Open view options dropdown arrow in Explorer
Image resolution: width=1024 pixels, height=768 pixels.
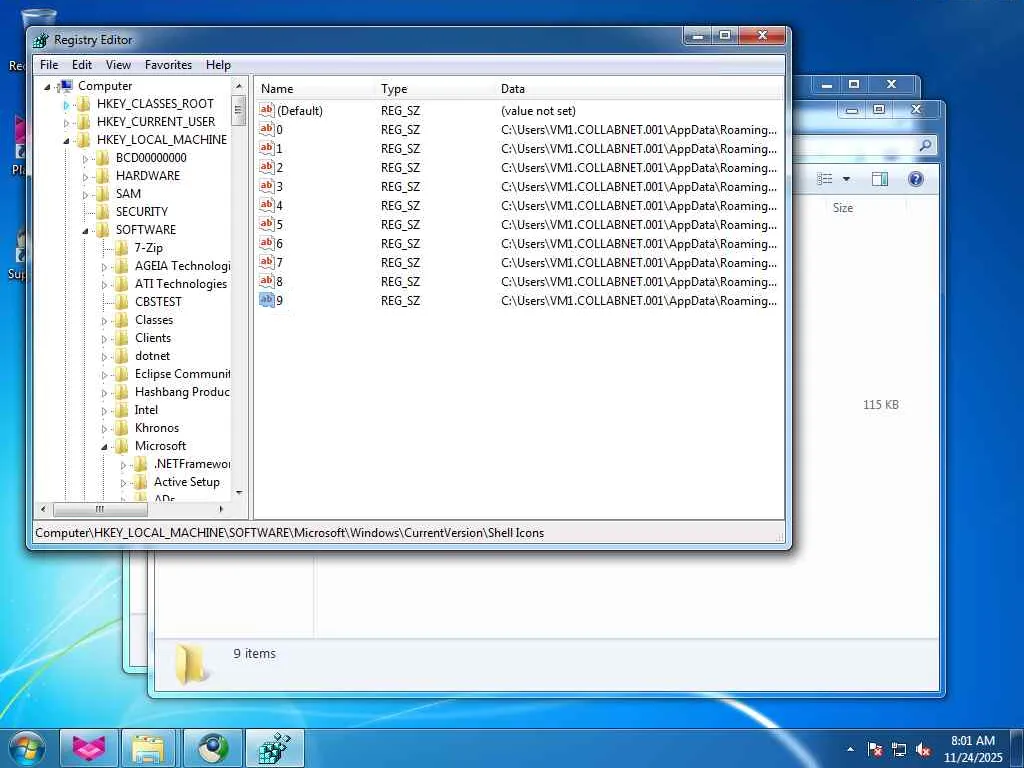[x=846, y=179]
